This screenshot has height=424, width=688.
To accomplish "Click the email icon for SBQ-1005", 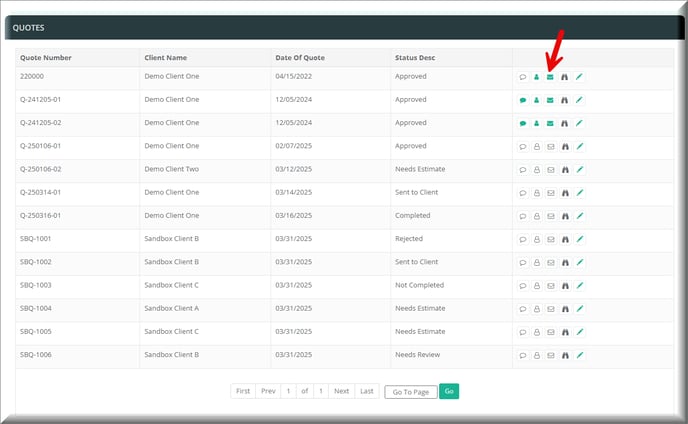I will point(550,332).
